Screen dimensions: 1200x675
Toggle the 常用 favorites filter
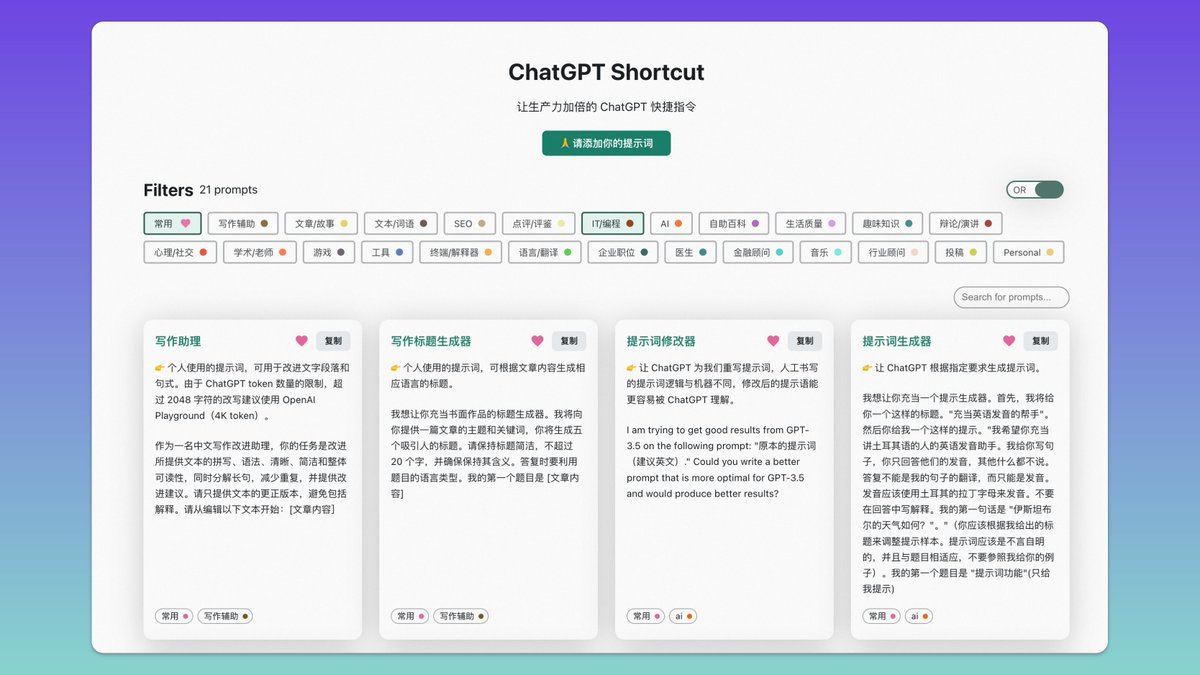click(x=172, y=224)
